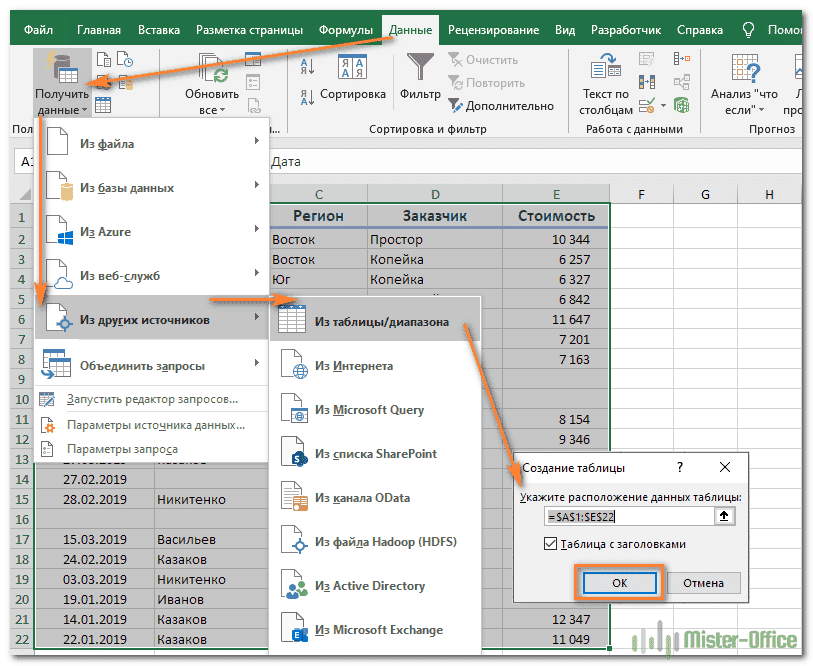813x666 pixels.
Task: Click the table data range input field
Action: tap(628, 517)
